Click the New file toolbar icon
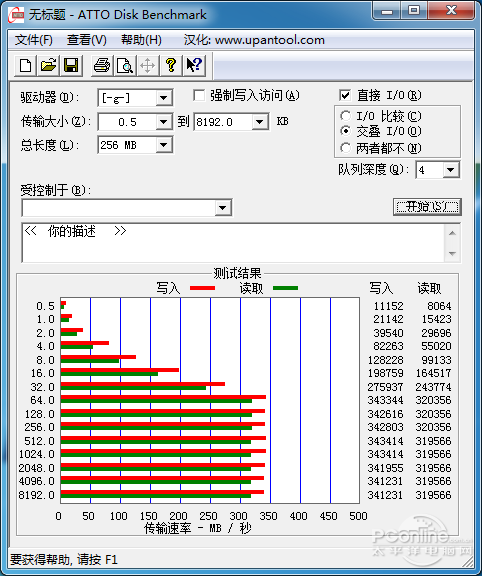The image size is (482, 576). pos(25,66)
